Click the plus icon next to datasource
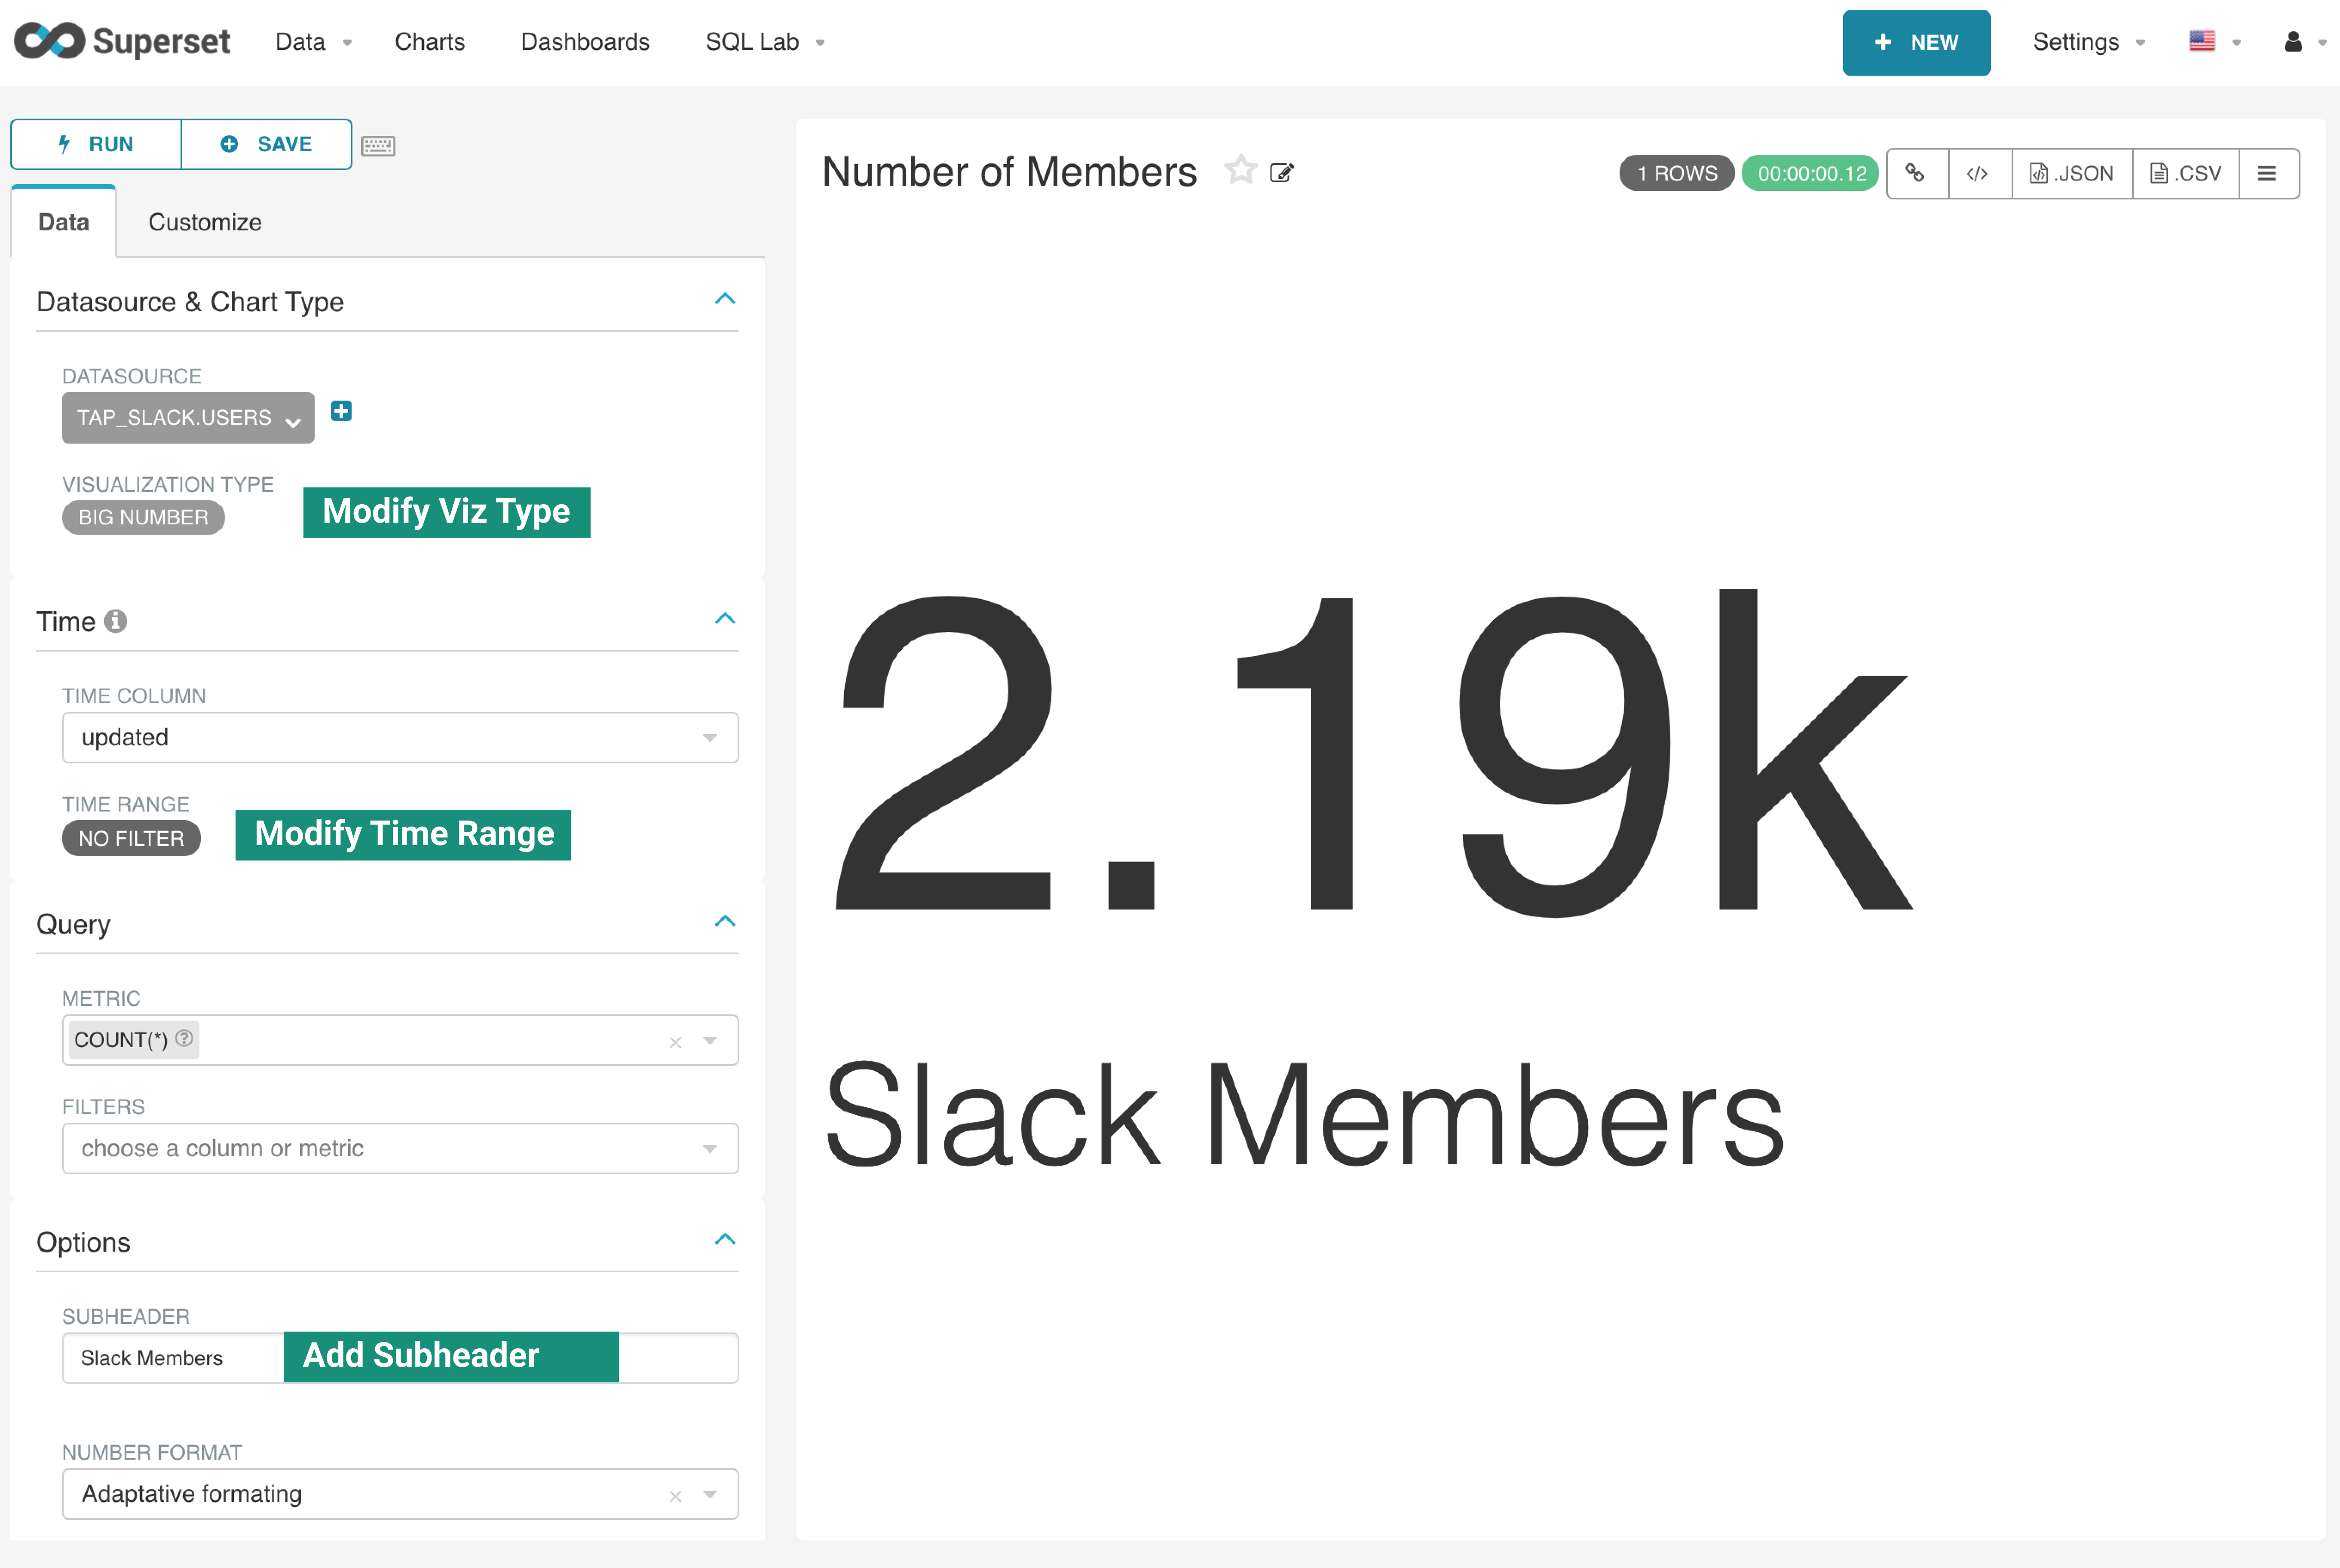This screenshot has width=2340, height=1568. click(341, 411)
